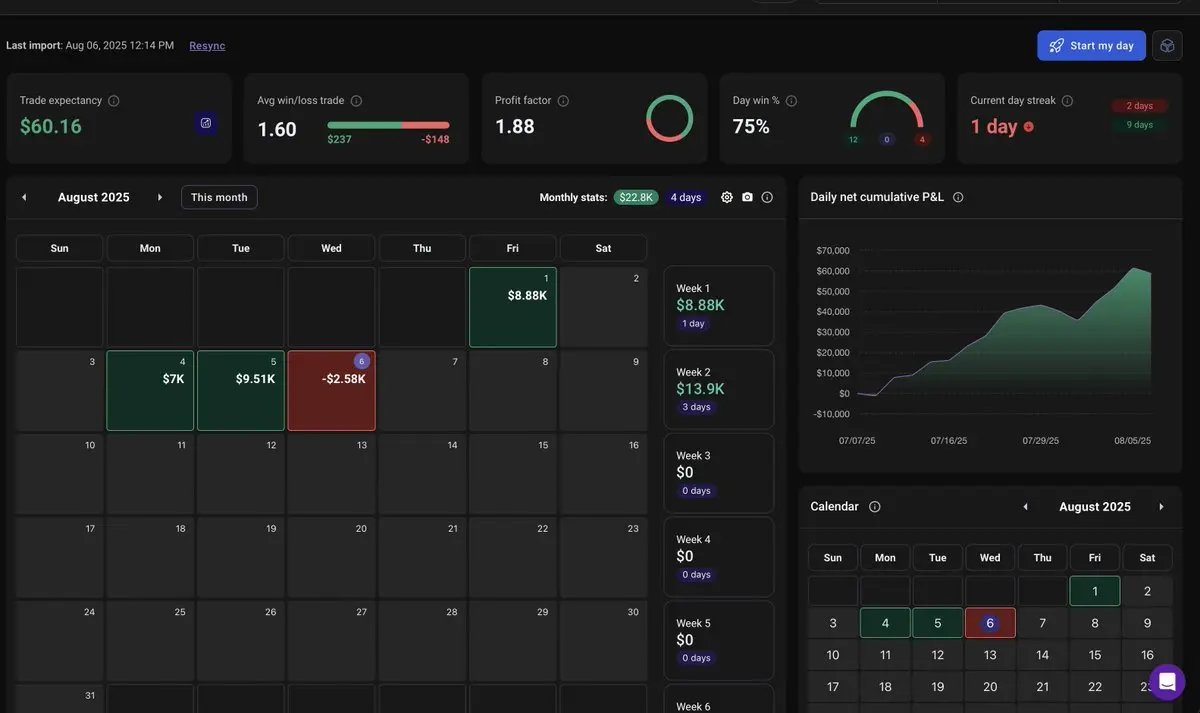
Task: Open the purple icon button in Trade expectancy card
Action: 206,123
